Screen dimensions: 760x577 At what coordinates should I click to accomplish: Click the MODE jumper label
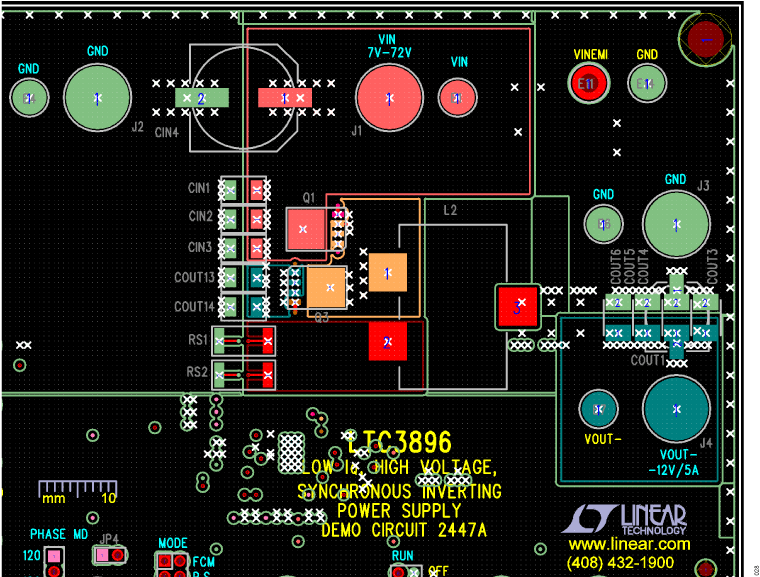click(x=173, y=543)
